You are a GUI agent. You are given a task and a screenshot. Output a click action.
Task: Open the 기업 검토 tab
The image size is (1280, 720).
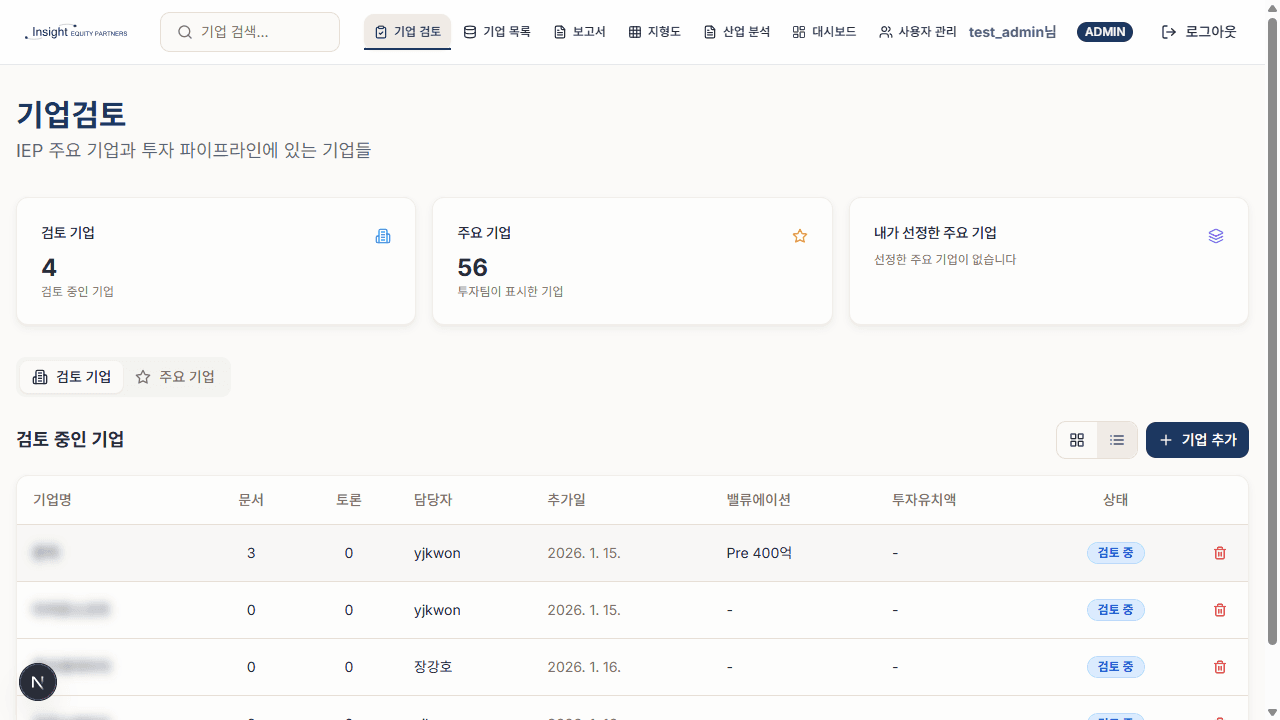pos(407,31)
